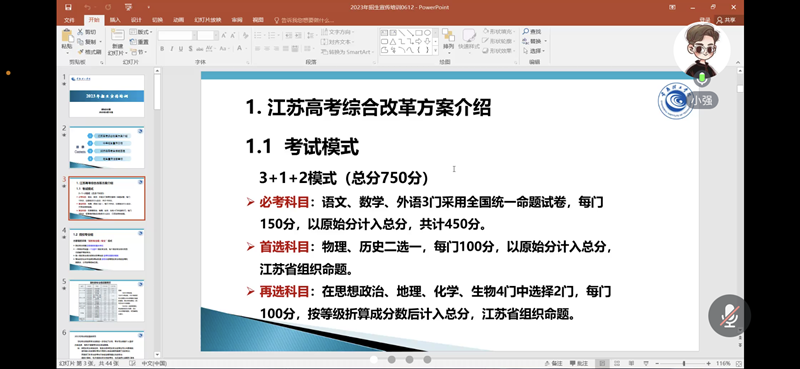Reset the slide with 重置
The image size is (800, 369).
[x=140, y=42]
